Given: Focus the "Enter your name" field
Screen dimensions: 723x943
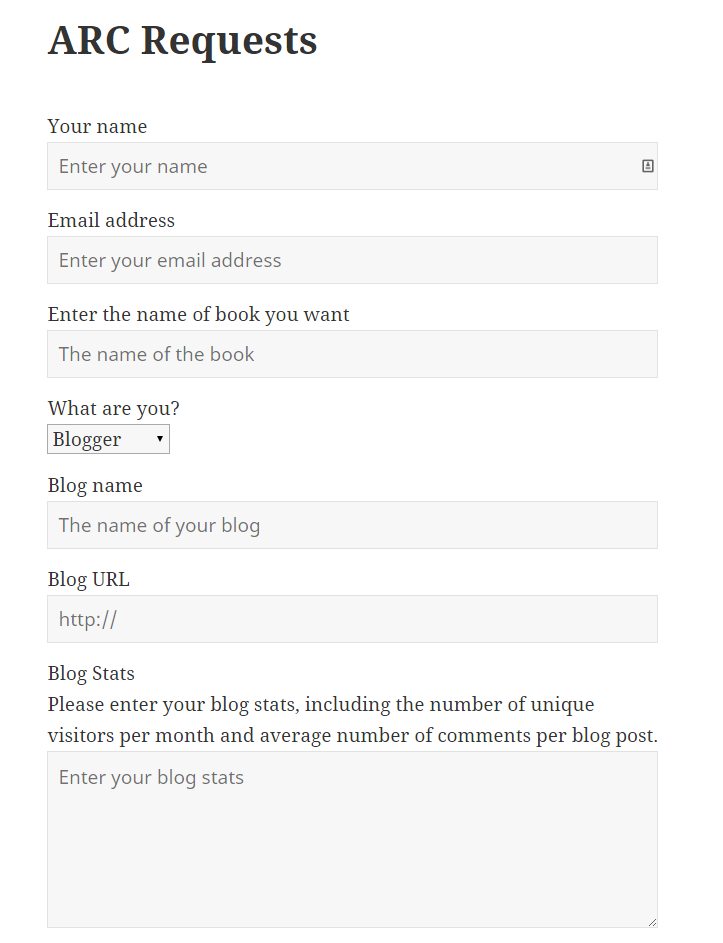Looking at the screenshot, I should point(340,166).
